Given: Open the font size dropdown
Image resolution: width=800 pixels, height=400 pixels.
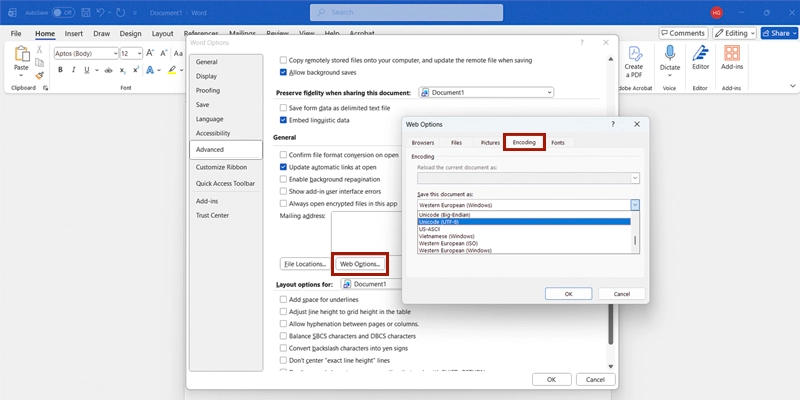Looking at the screenshot, I should (137, 53).
